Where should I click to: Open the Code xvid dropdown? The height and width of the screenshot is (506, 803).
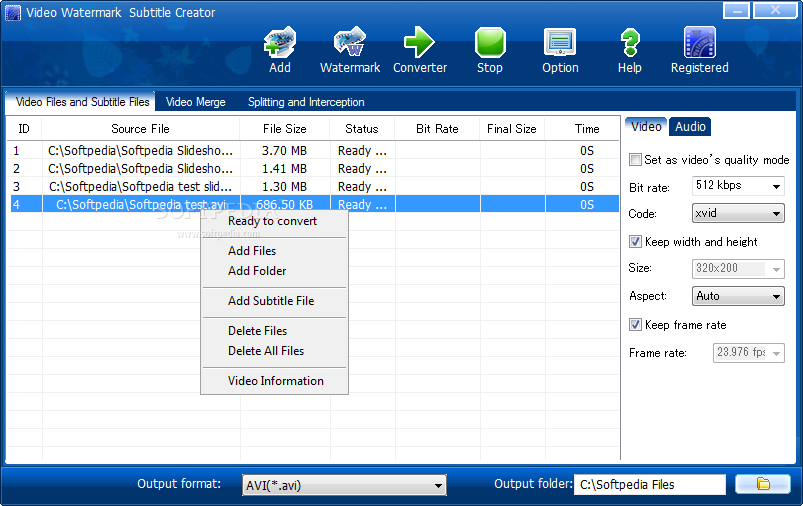click(x=738, y=213)
